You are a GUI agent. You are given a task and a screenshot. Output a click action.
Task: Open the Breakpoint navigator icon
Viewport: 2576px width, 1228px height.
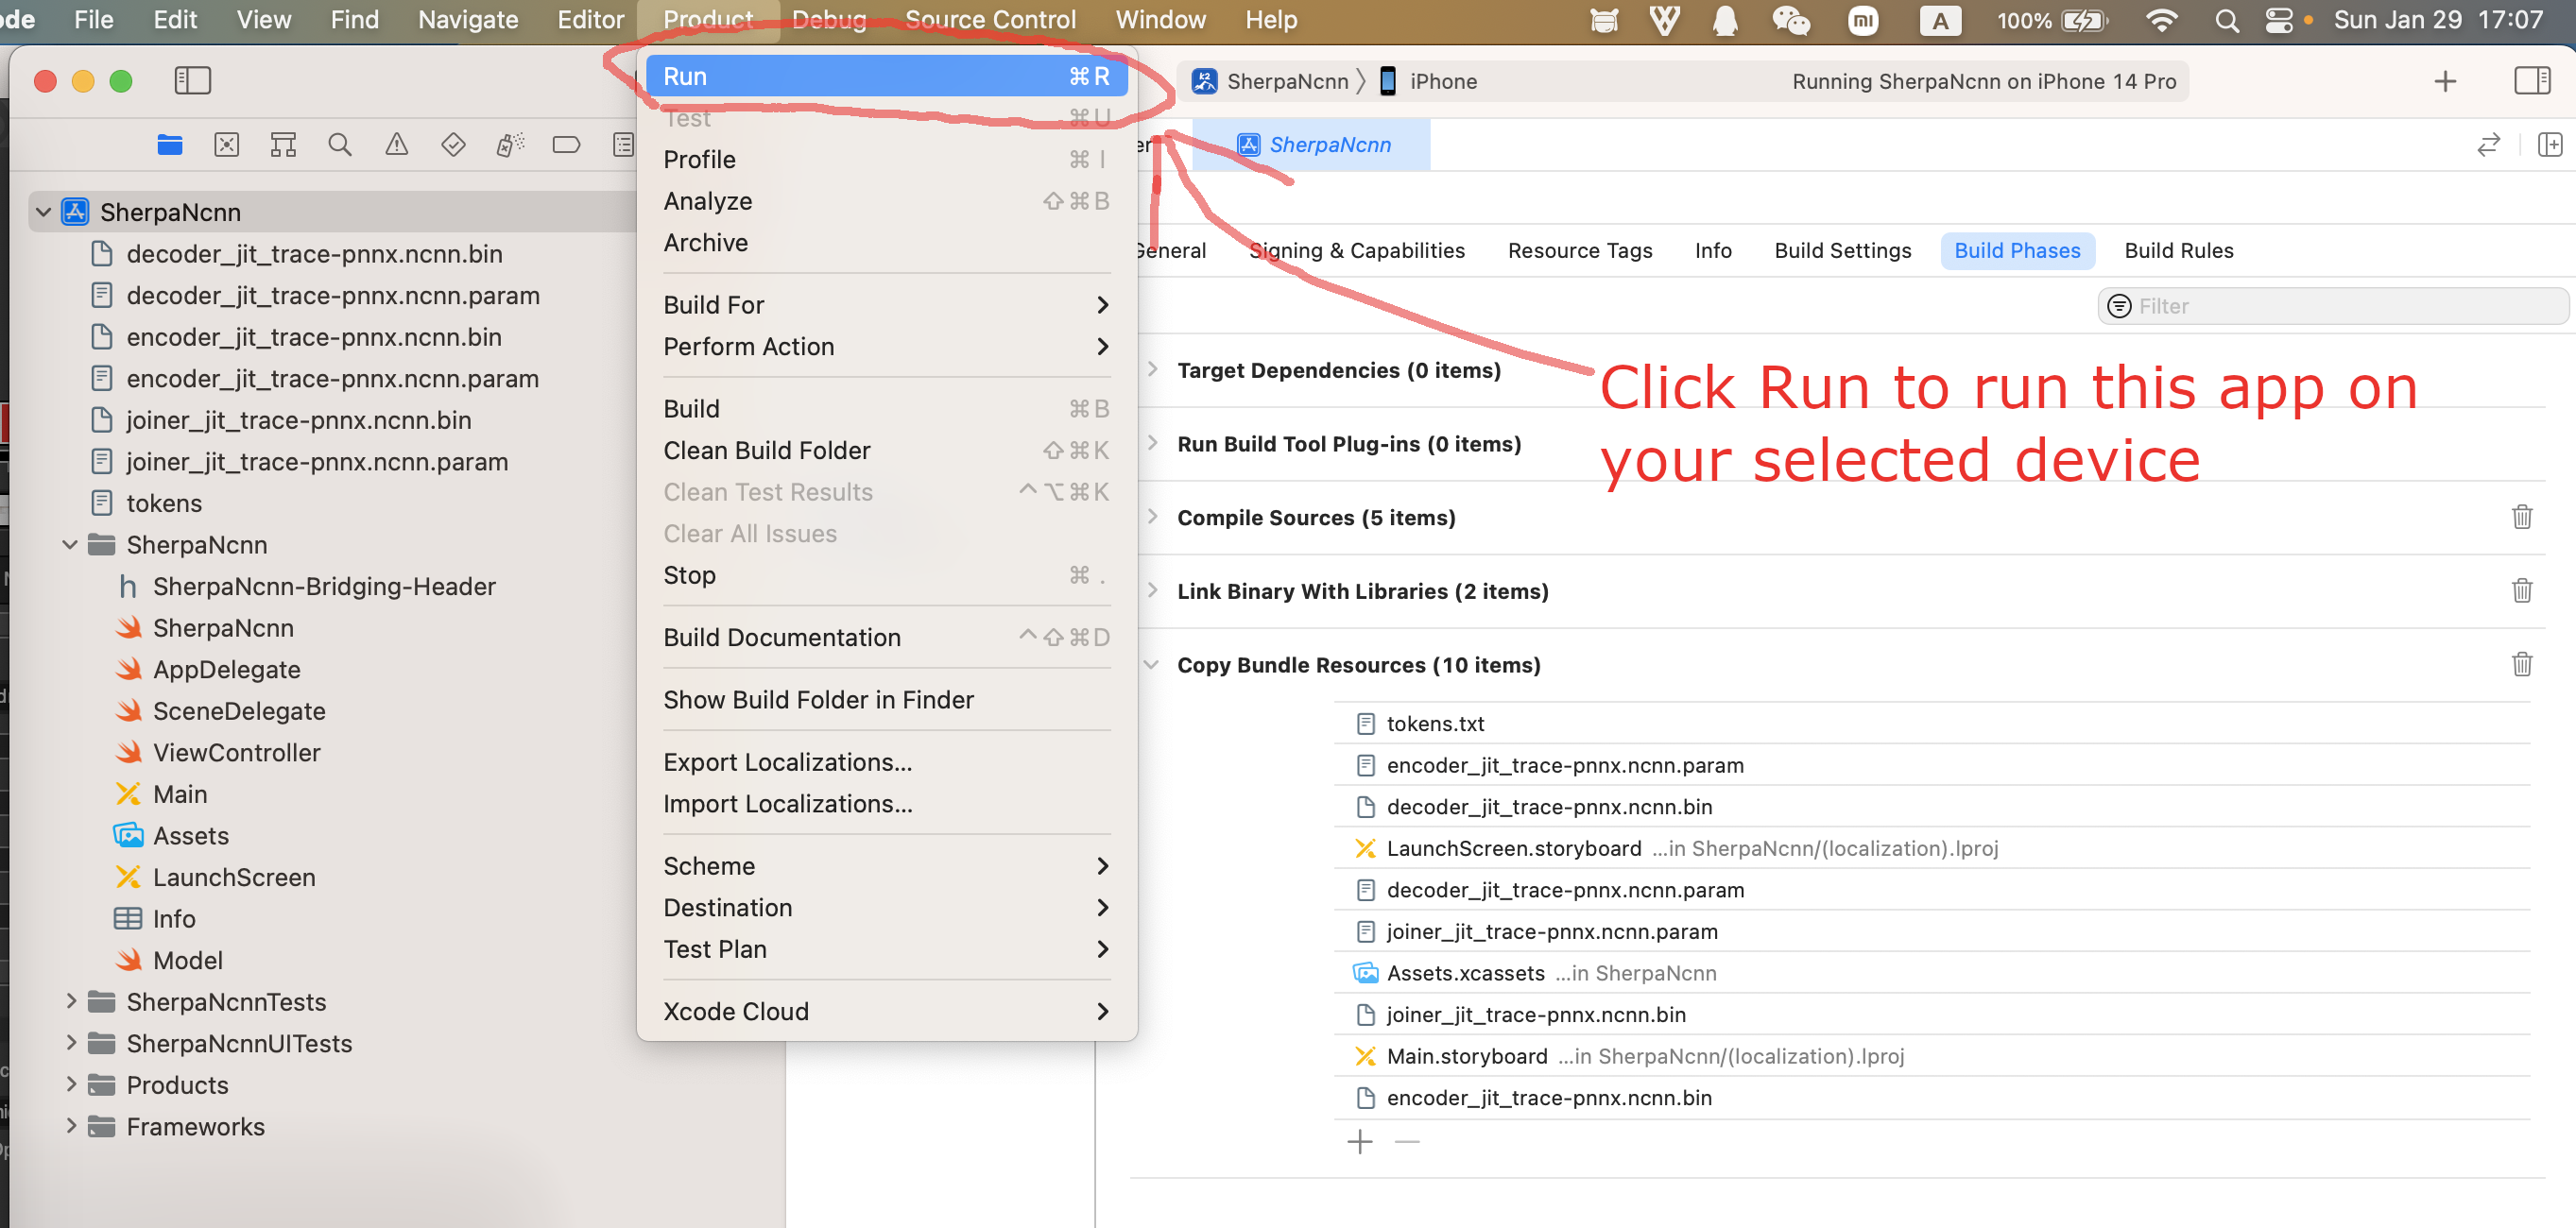(x=566, y=145)
